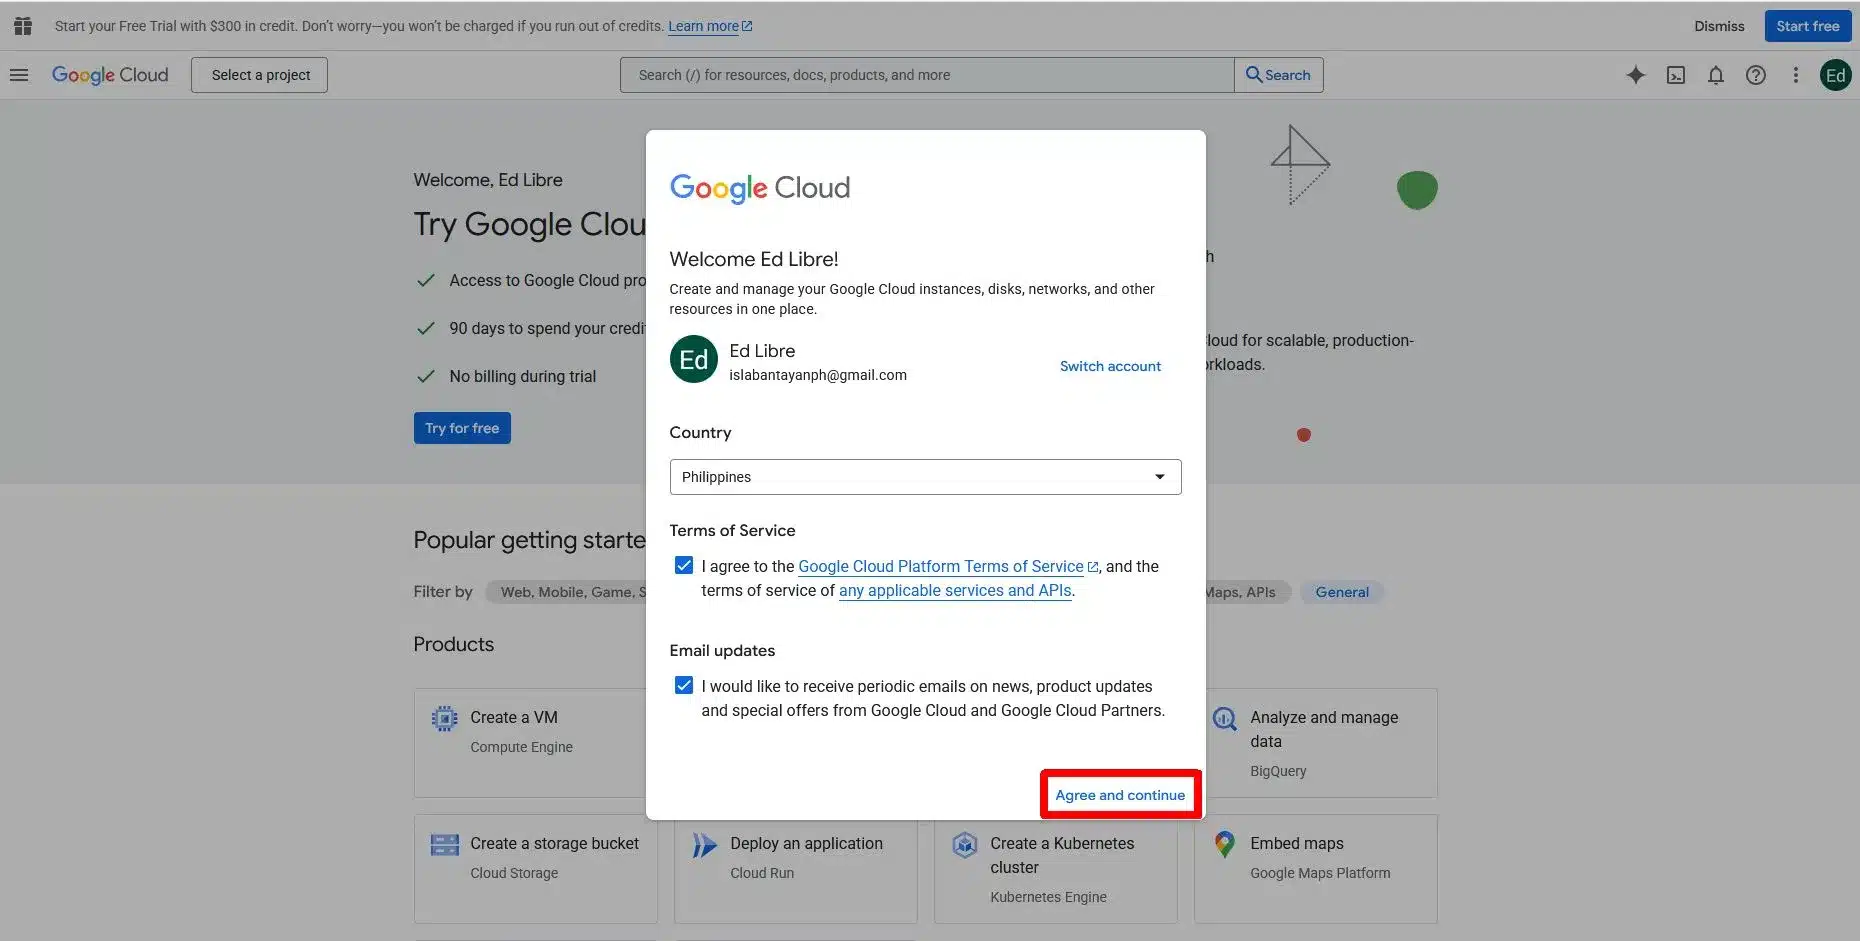
Task: Click the Ed account avatar in header
Action: [x=1835, y=75]
